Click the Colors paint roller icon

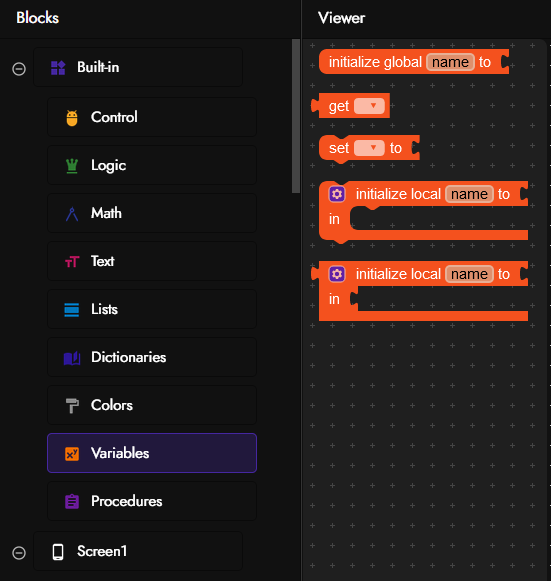tap(72, 406)
